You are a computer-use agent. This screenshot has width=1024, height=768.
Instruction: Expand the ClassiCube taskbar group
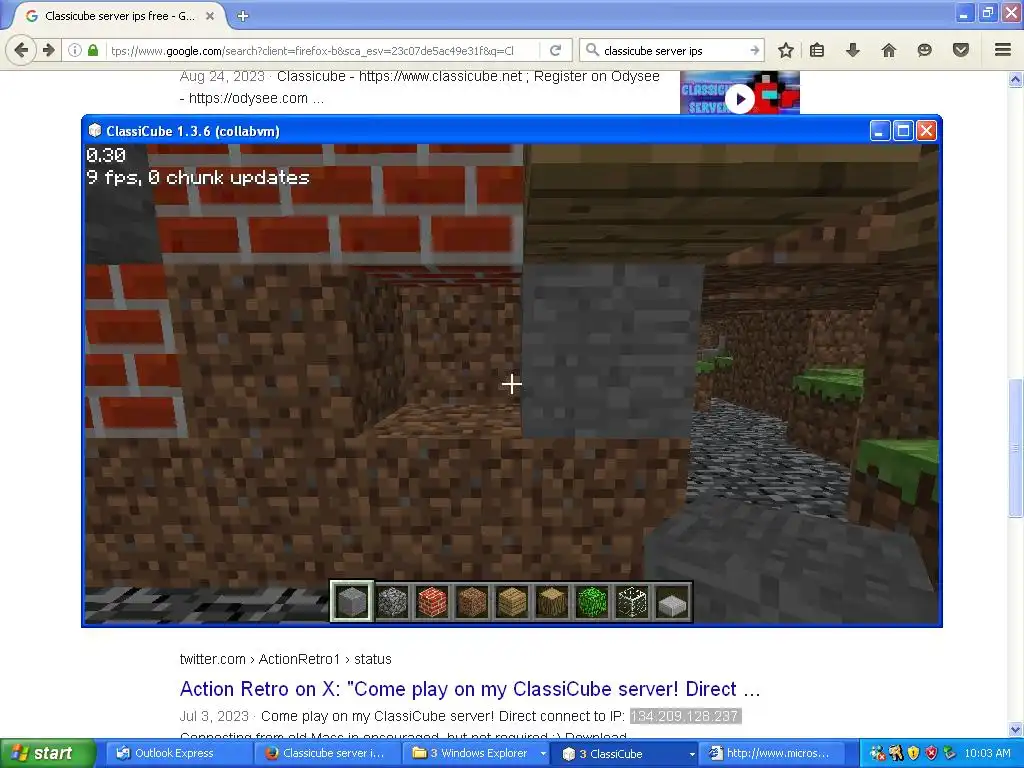tap(692, 754)
